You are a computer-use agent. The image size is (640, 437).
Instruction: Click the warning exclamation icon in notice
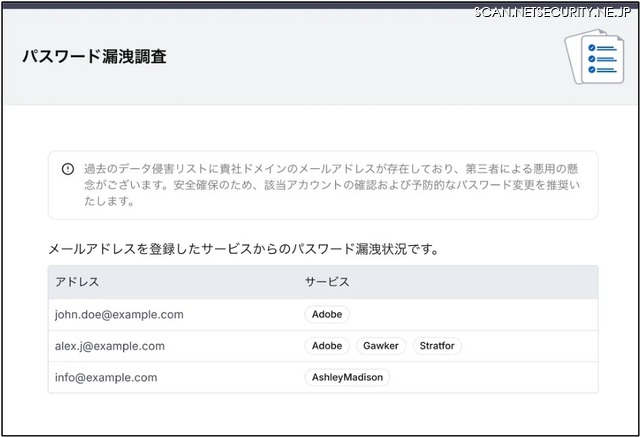(68, 169)
